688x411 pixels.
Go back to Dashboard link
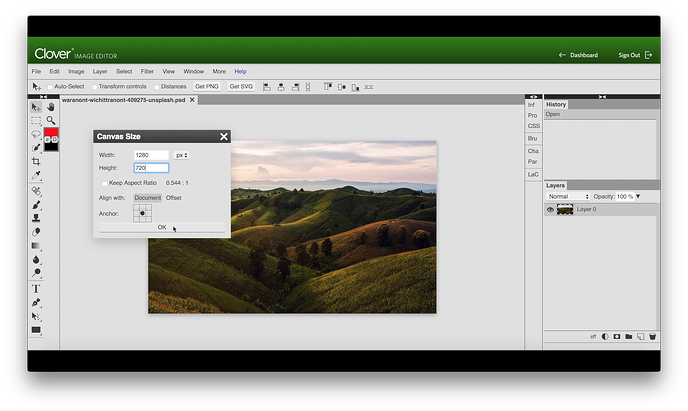click(578, 55)
